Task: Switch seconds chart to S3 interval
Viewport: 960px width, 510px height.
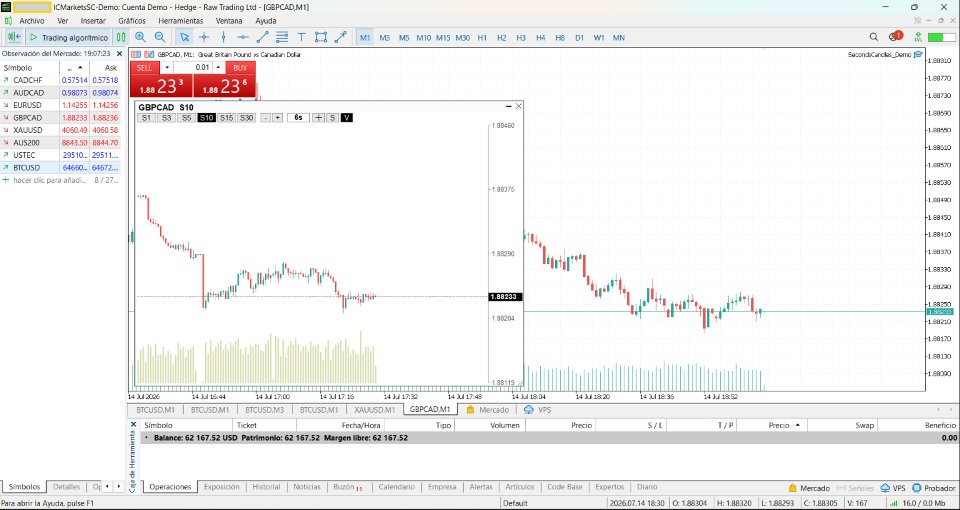Action: click(166, 118)
